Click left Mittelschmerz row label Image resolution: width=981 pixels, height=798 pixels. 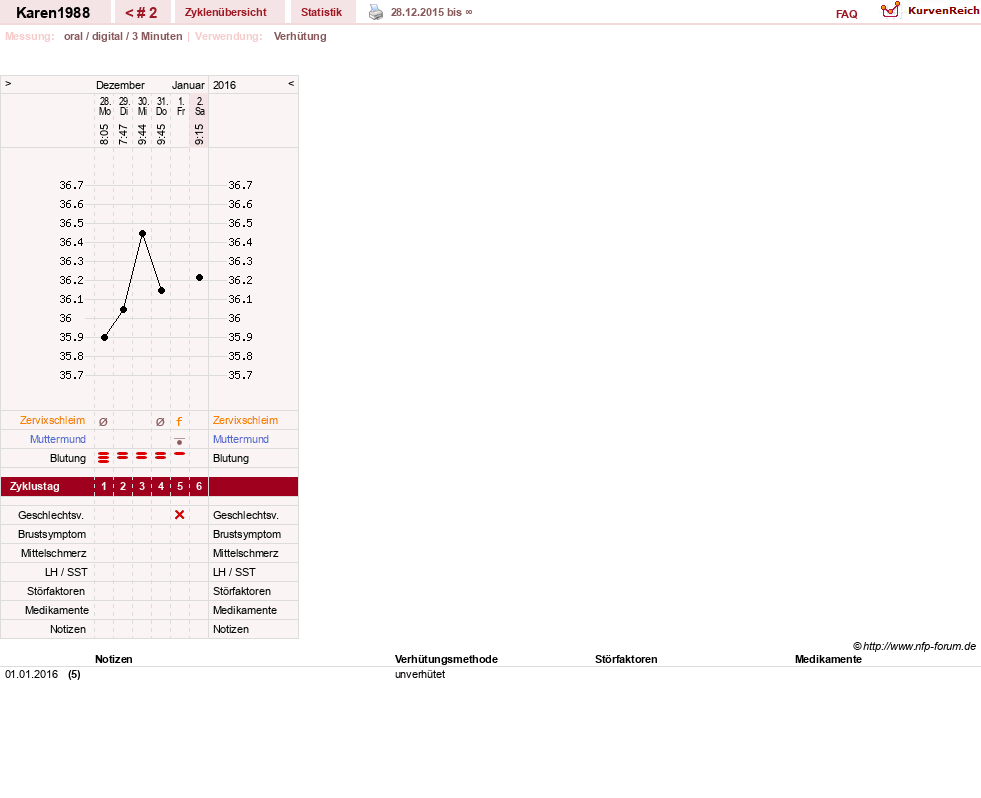pos(54,553)
